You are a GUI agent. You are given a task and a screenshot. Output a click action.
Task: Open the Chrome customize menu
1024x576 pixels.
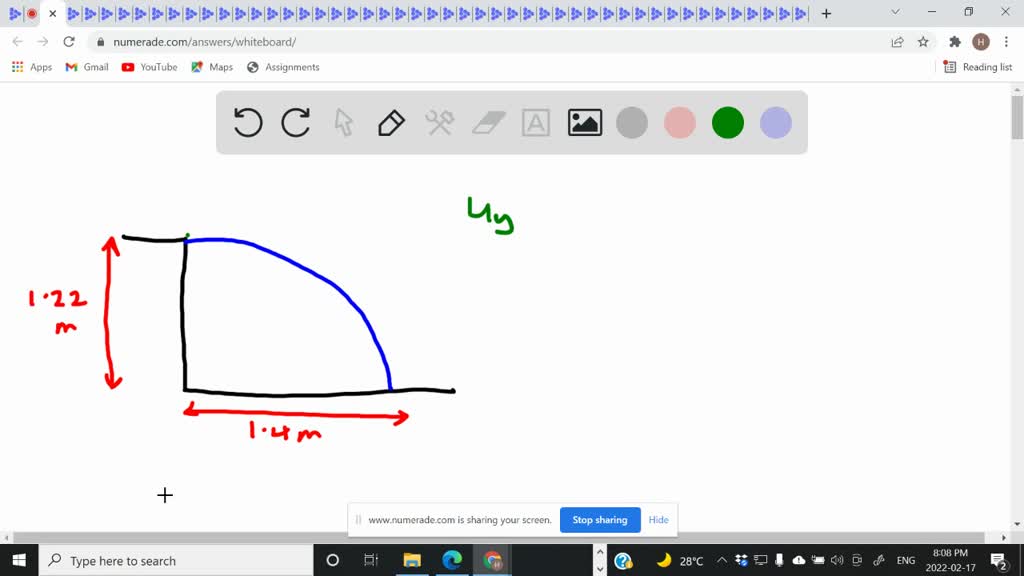(1005, 42)
